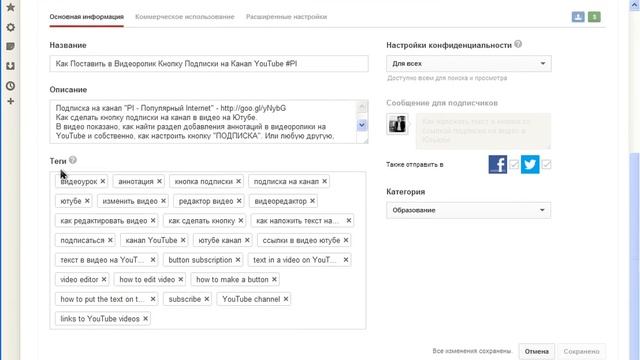The image size is (640, 360).
Task: Click the Сохранено button
Action: pyautogui.click(x=581, y=351)
